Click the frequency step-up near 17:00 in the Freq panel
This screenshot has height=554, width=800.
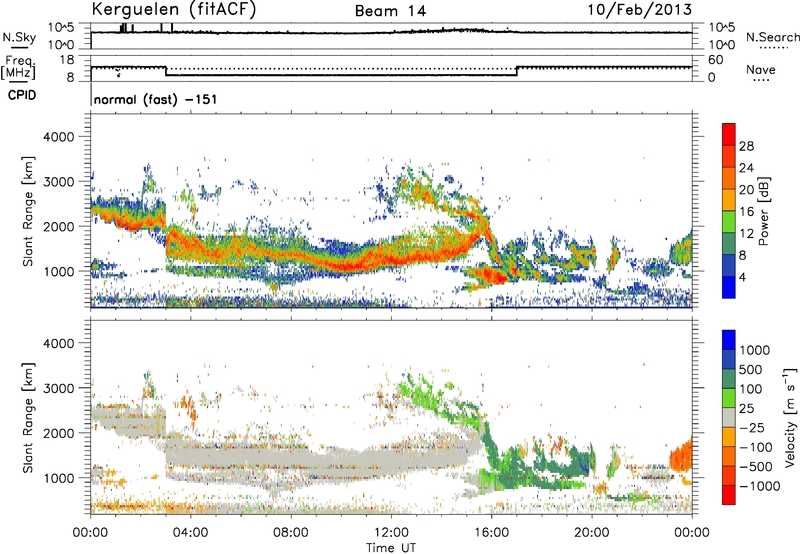point(517,71)
